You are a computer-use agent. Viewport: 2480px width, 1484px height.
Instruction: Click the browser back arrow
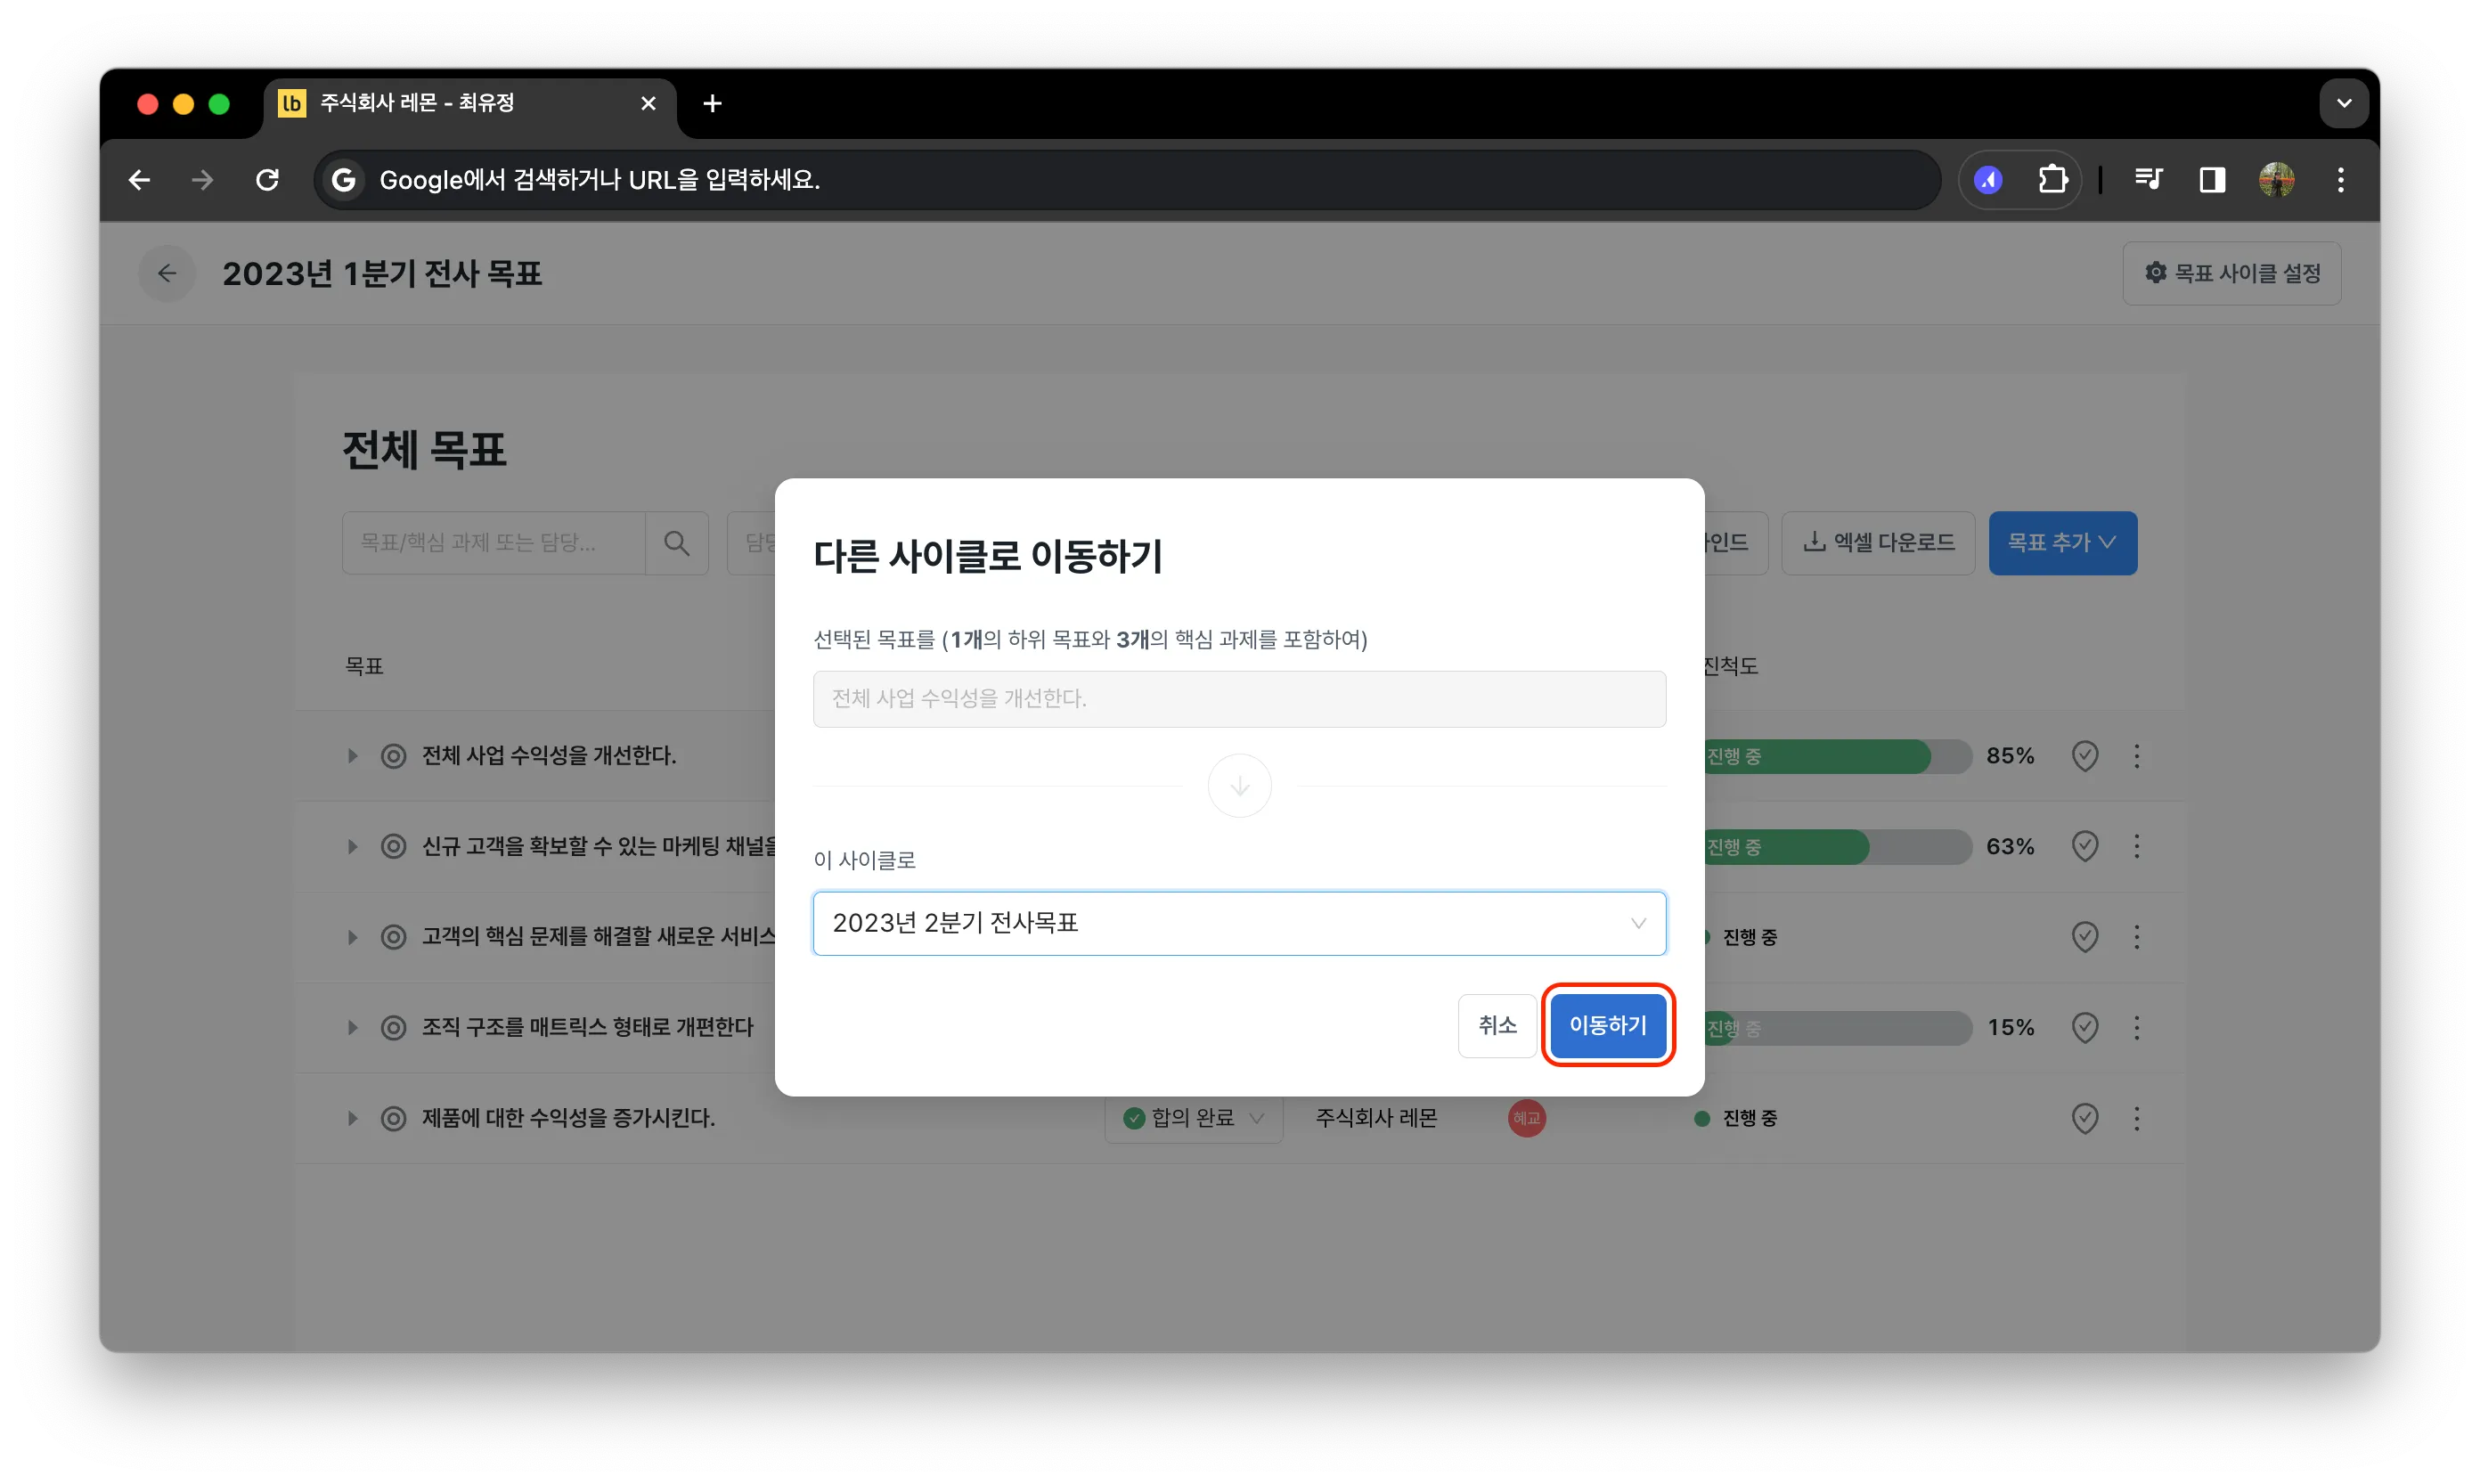click(x=140, y=180)
